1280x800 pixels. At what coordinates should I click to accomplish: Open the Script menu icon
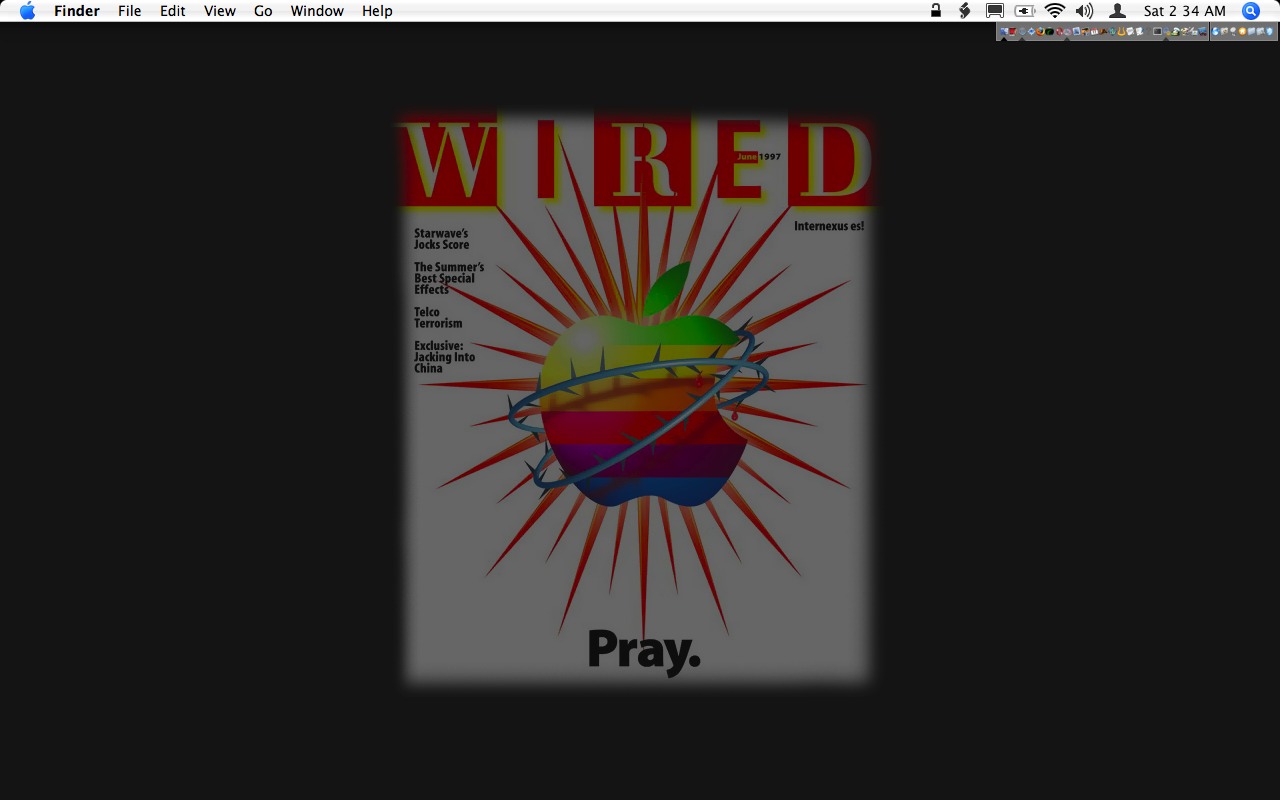pos(965,11)
